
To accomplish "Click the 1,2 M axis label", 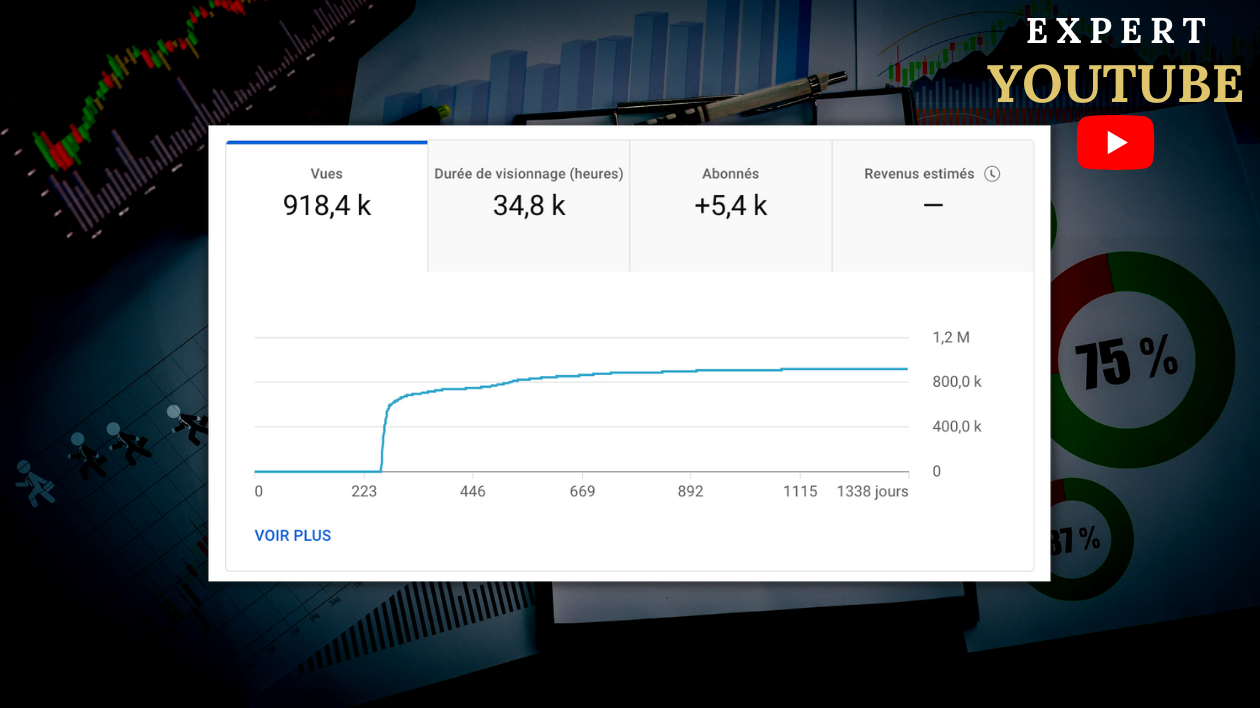I will point(951,338).
